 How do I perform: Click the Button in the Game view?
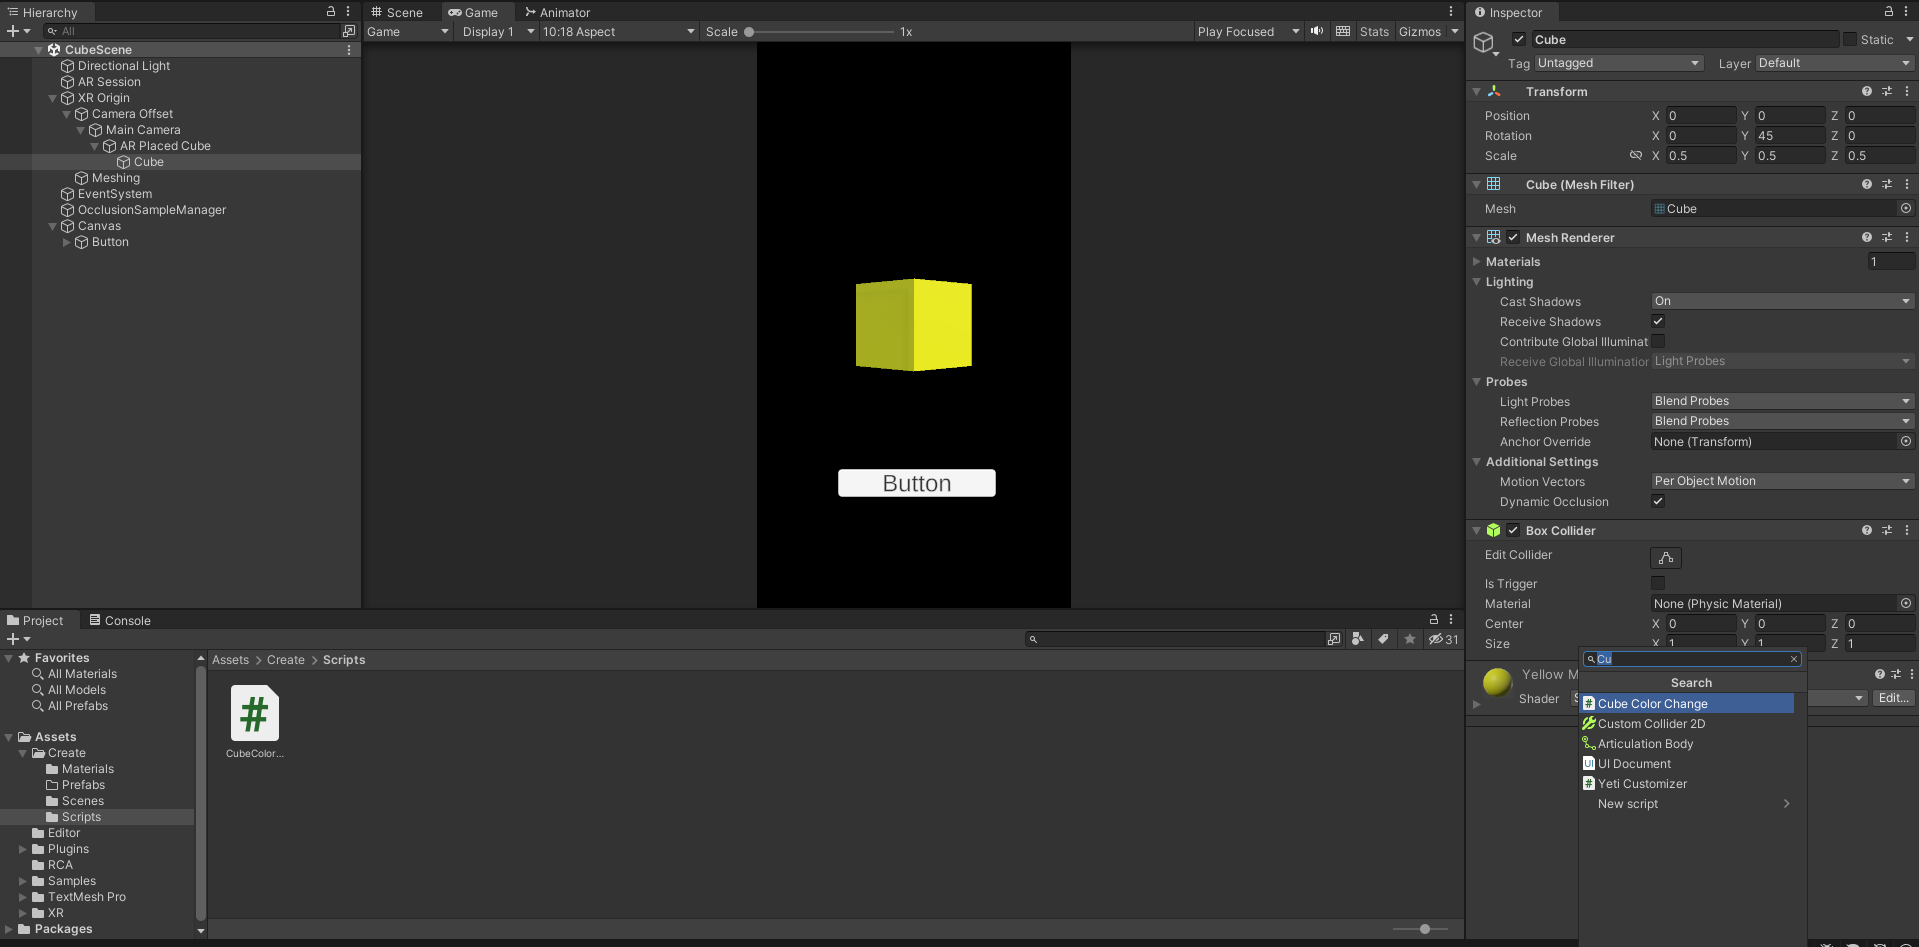point(916,483)
